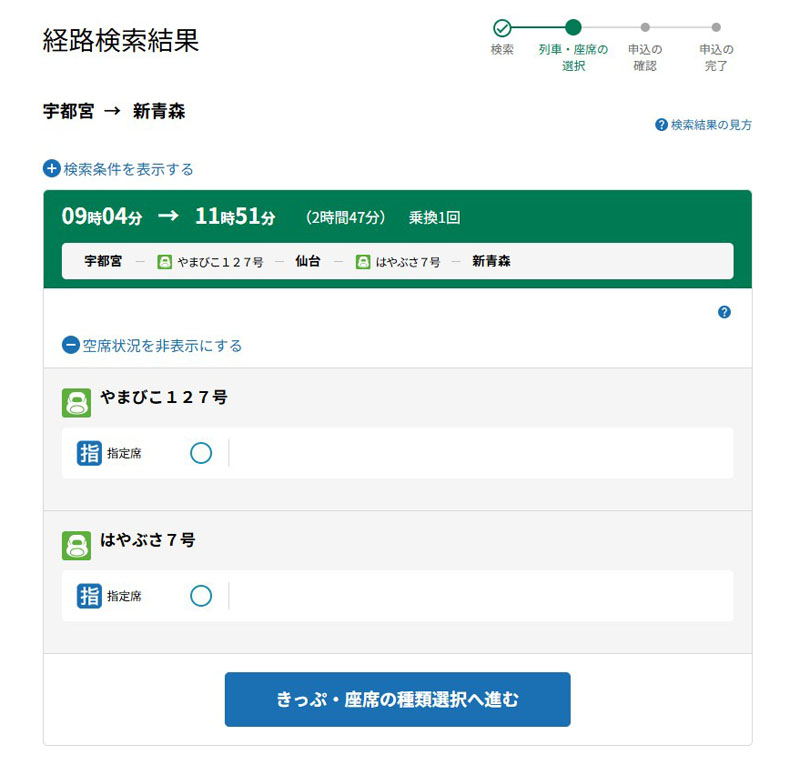Image resolution: width=800 pixels, height=765 pixels.
Task: Click 仙台 transfer station in the route bar
Action: tap(308, 262)
